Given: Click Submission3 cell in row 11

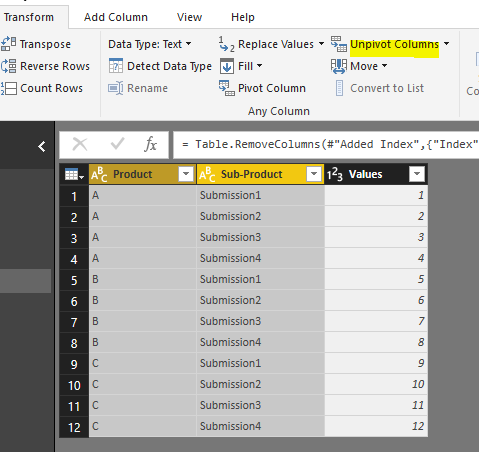Looking at the screenshot, I should point(261,405).
